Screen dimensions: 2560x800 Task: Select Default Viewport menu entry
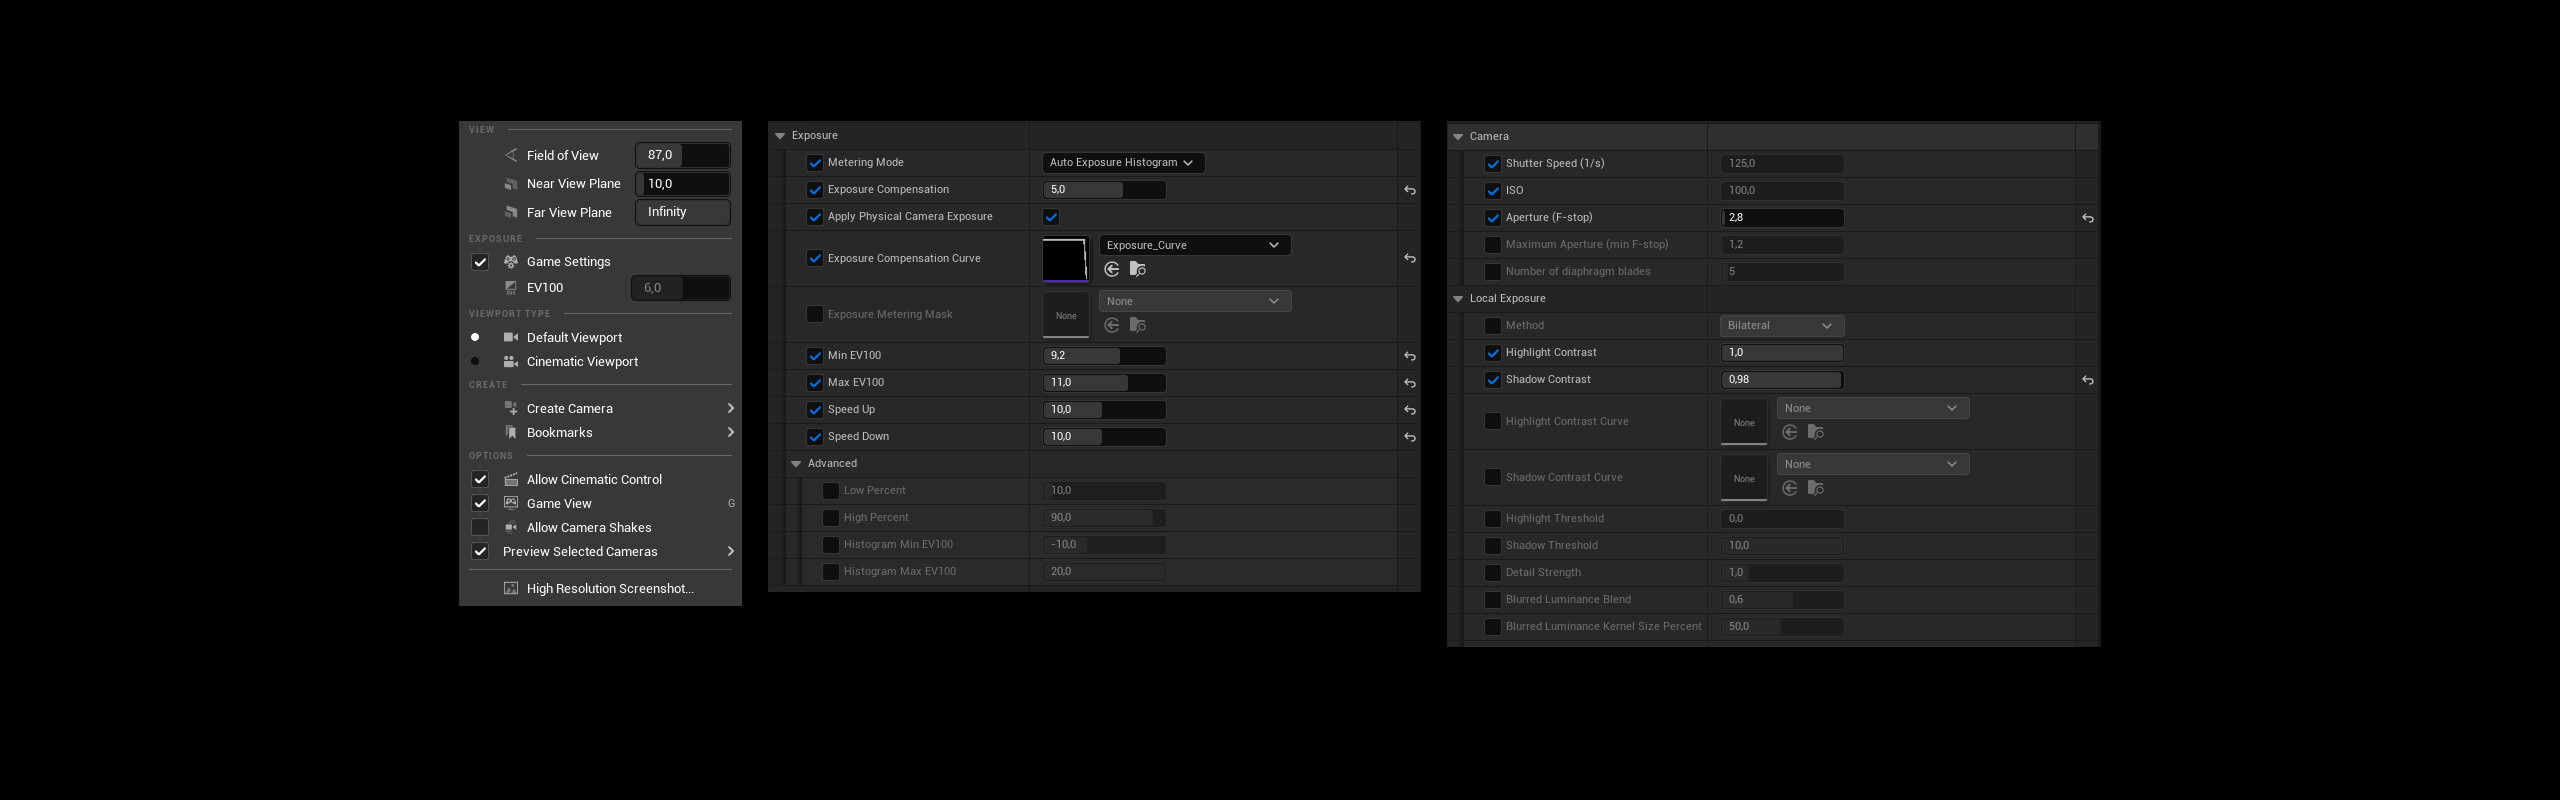600,337
